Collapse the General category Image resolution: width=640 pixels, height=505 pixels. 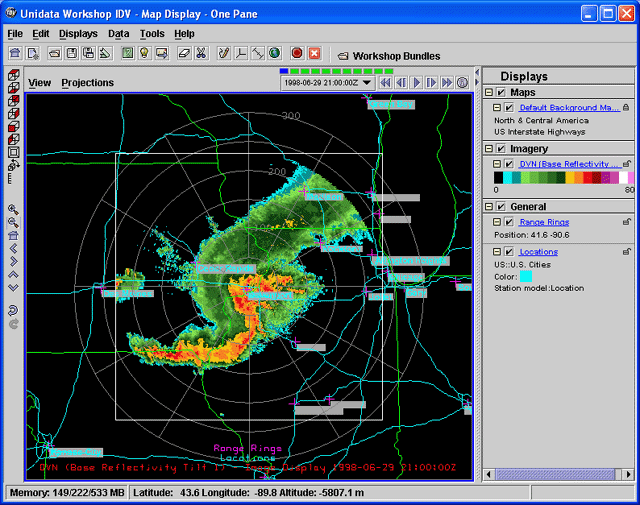coord(488,207)
